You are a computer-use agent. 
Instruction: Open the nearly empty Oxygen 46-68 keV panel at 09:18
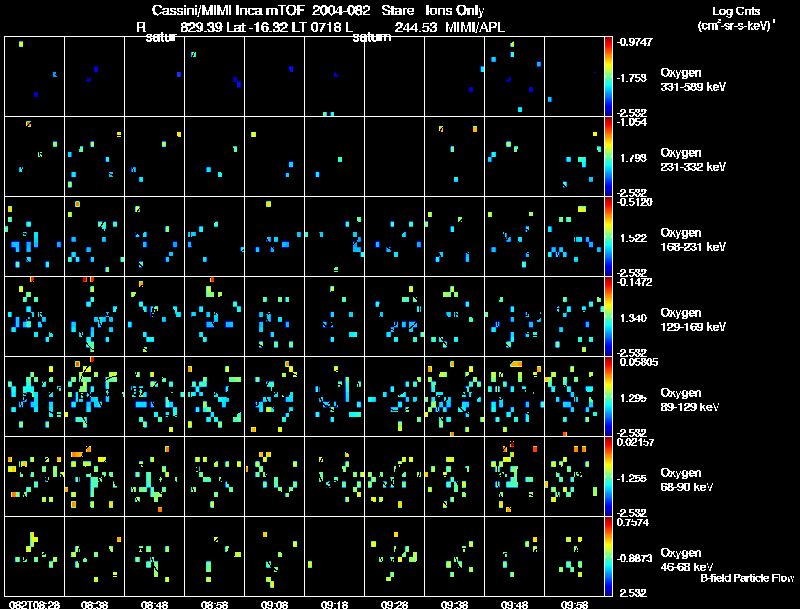335,556
